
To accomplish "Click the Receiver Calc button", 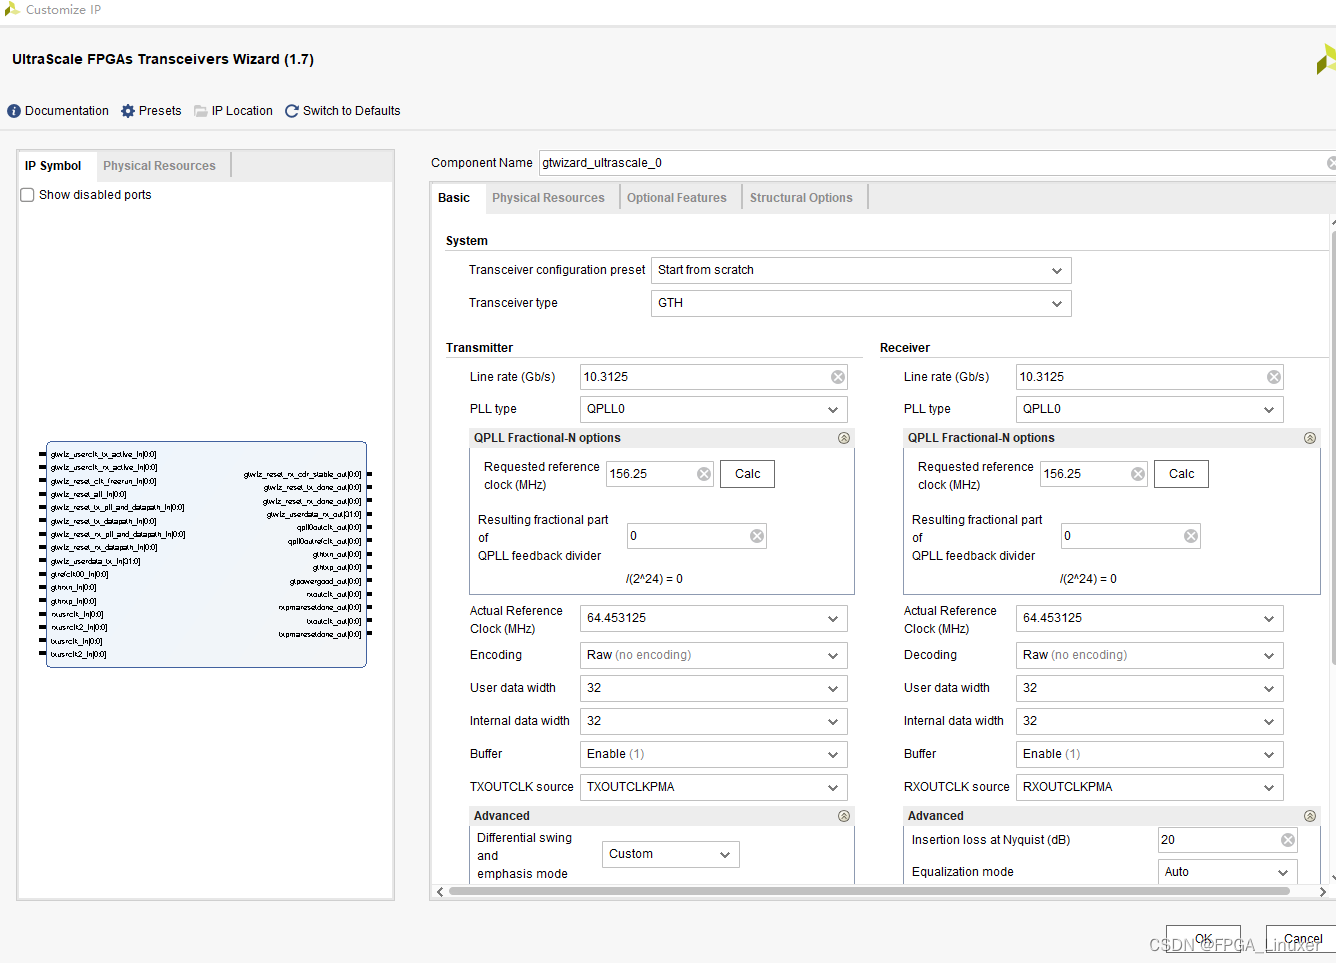I will point(1182,474).
